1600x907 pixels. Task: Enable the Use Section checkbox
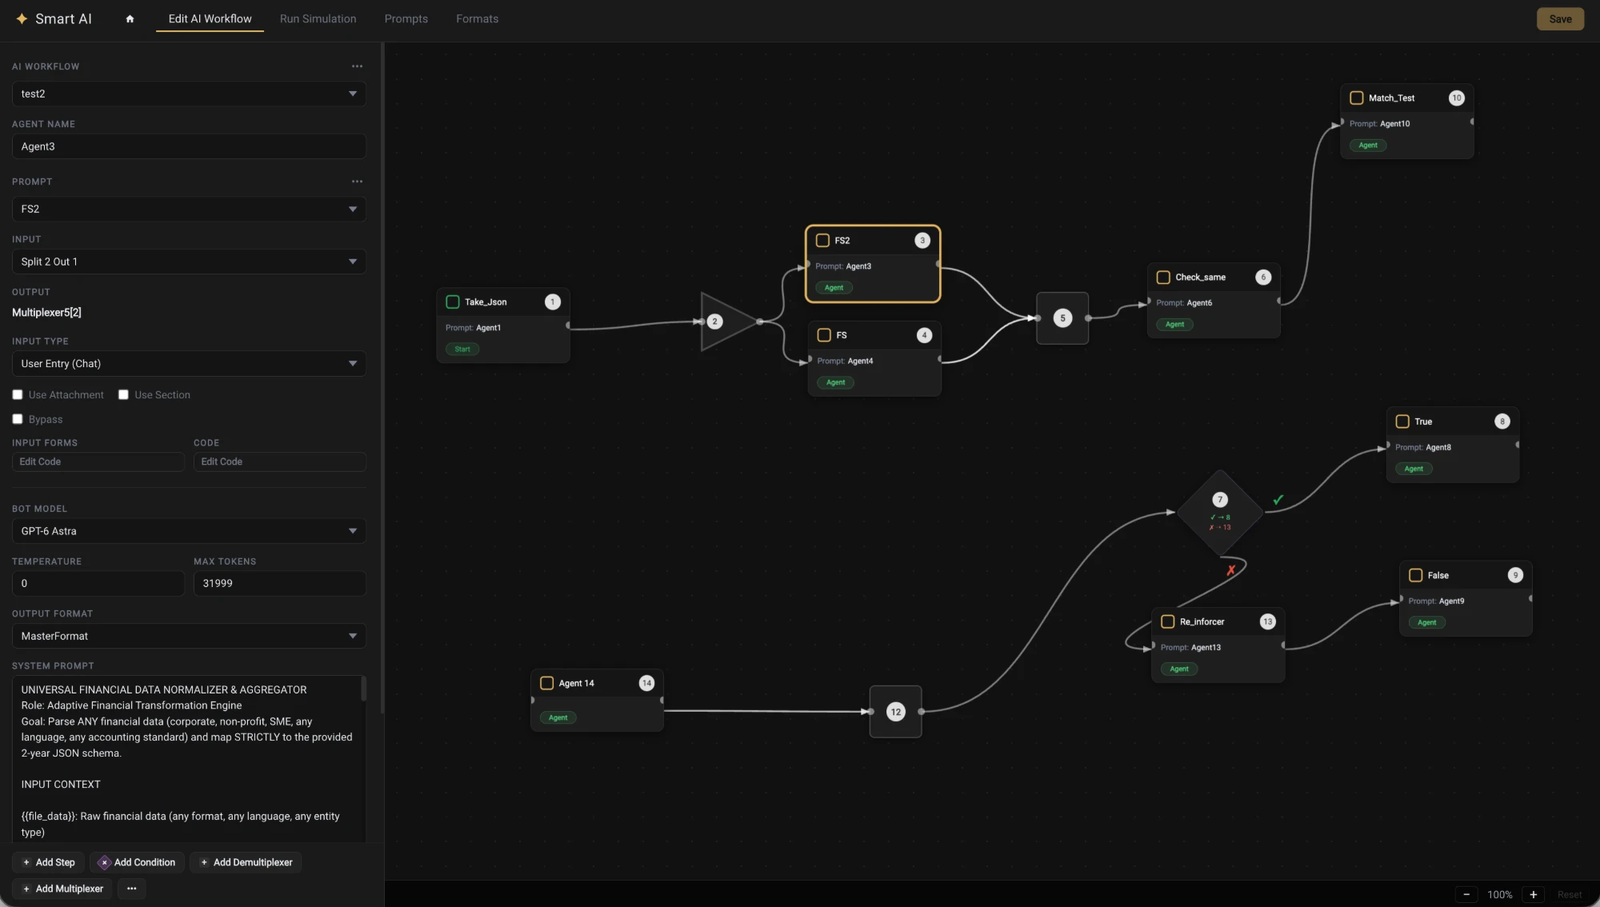coord(123,395)
